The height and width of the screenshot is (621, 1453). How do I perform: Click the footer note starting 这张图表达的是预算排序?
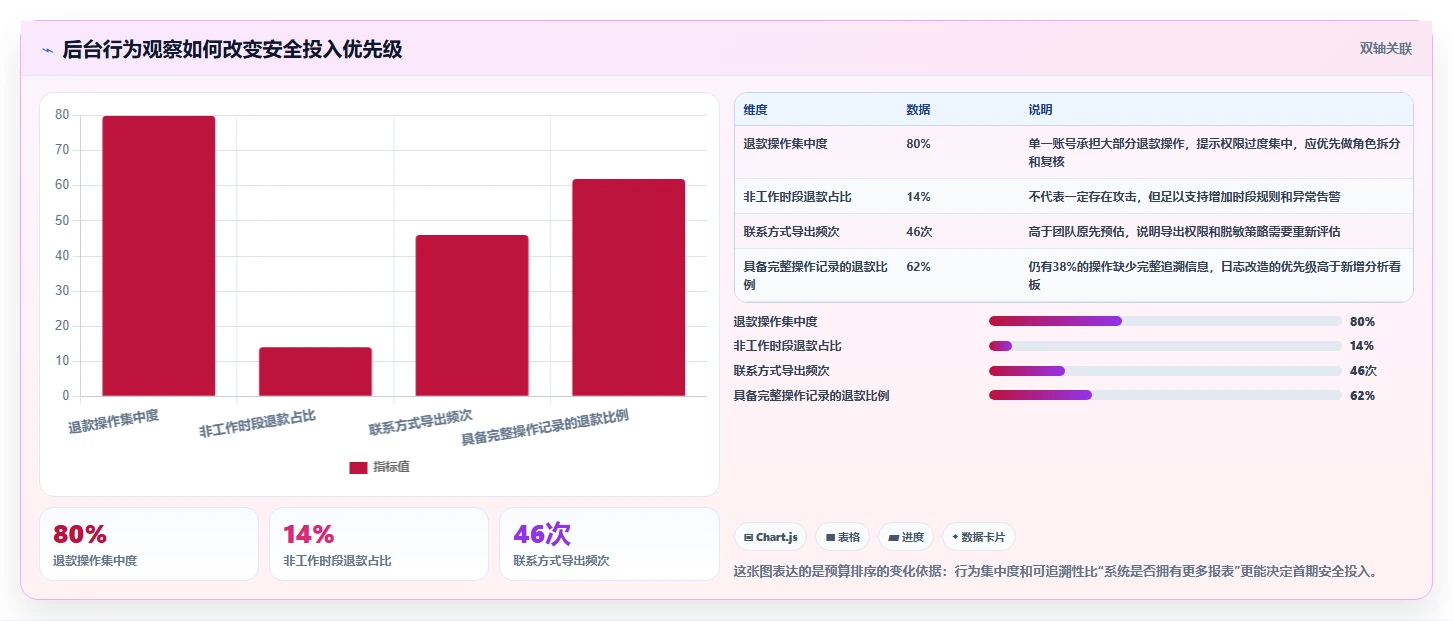pyautogui.click(x=1058, y=572)
